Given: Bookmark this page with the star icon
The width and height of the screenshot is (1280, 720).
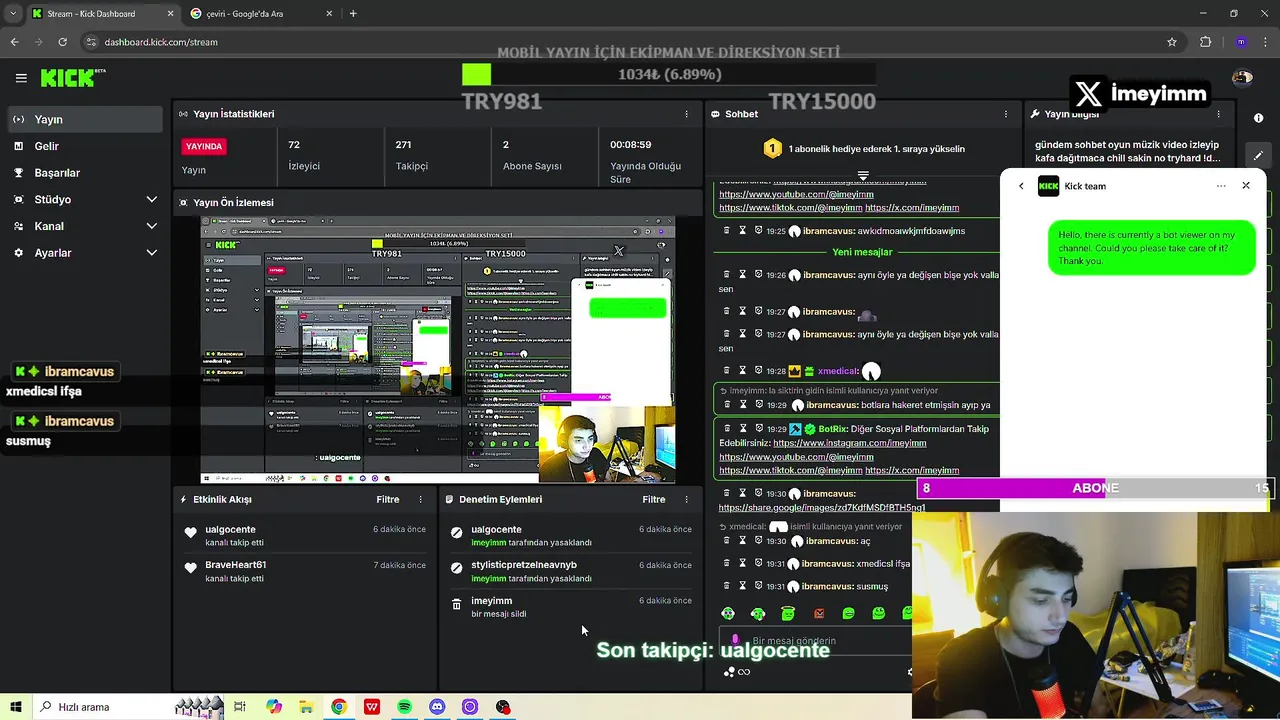Looking at the screenshot, I should (1172, 42).
